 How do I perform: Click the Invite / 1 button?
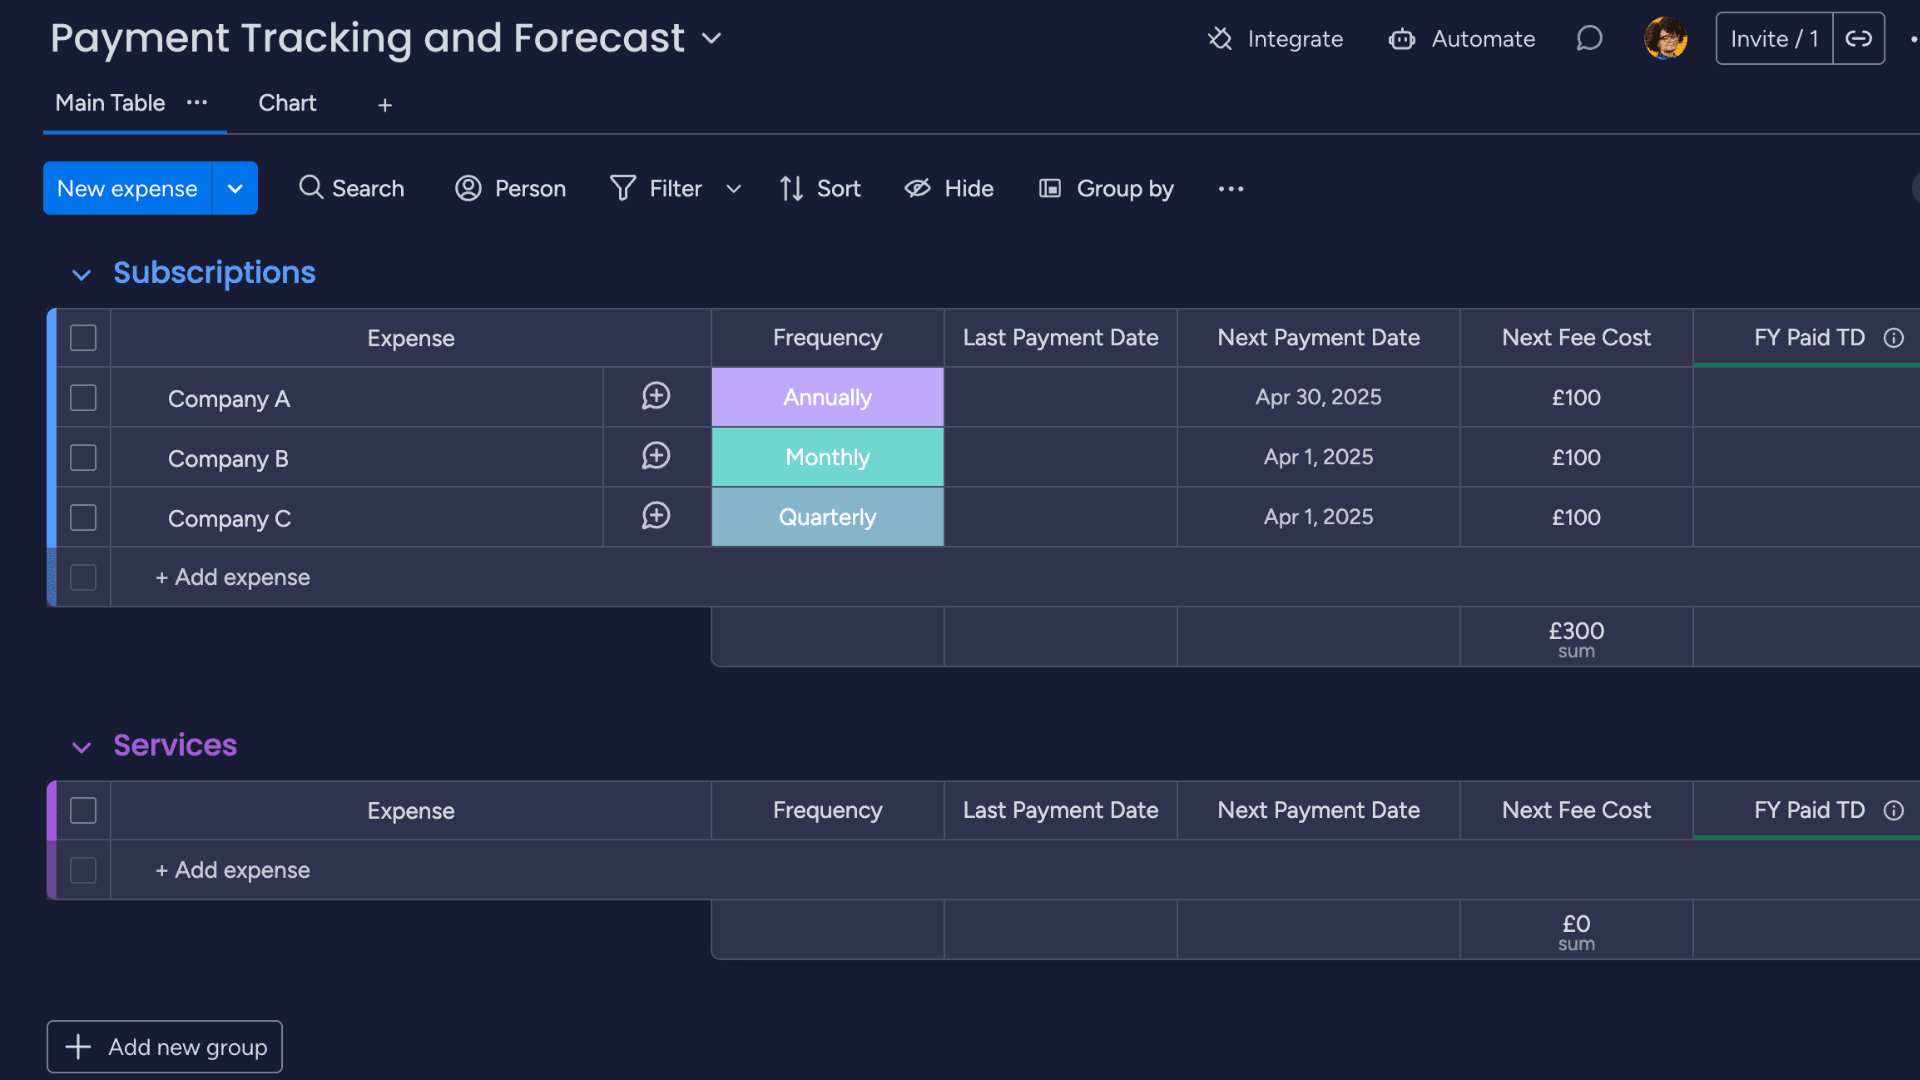tap(1774, 39)
